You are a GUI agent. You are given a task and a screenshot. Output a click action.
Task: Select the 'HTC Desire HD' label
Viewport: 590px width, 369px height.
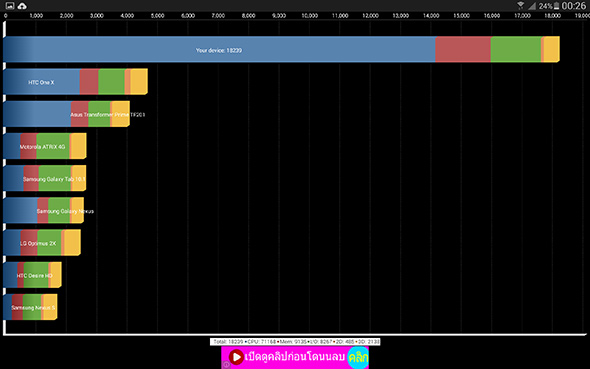(x=34, y=276)
